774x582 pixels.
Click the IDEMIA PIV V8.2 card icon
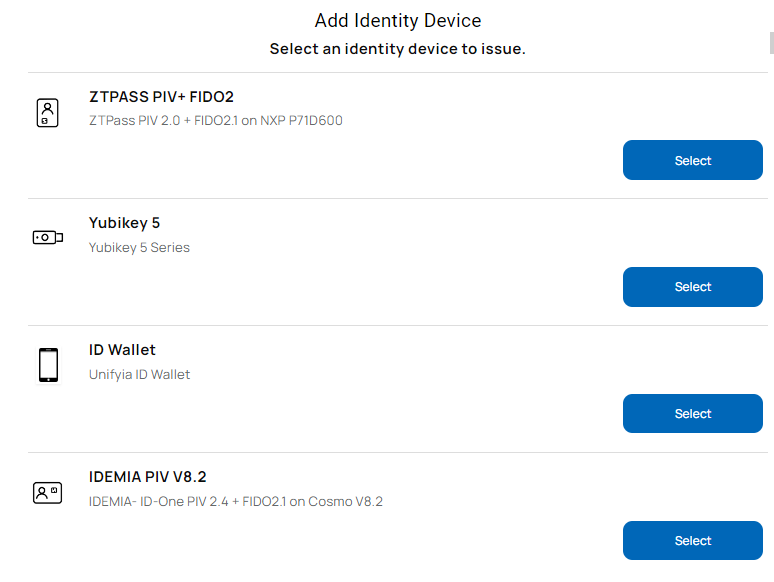pyautogui.click(x=47, y=492)
